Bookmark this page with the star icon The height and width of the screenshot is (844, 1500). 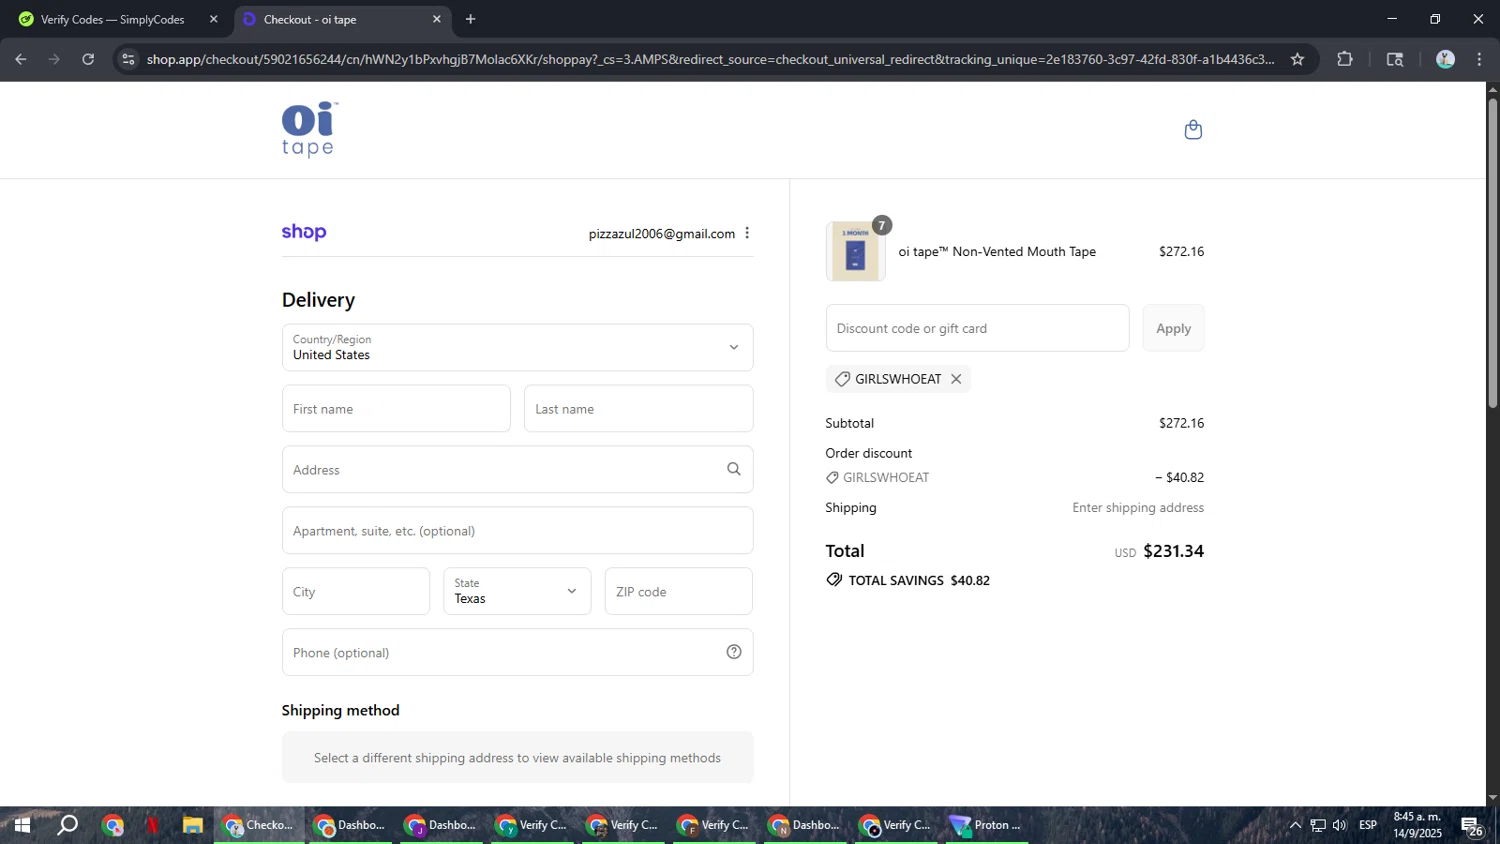click(x=1297, y=59)
